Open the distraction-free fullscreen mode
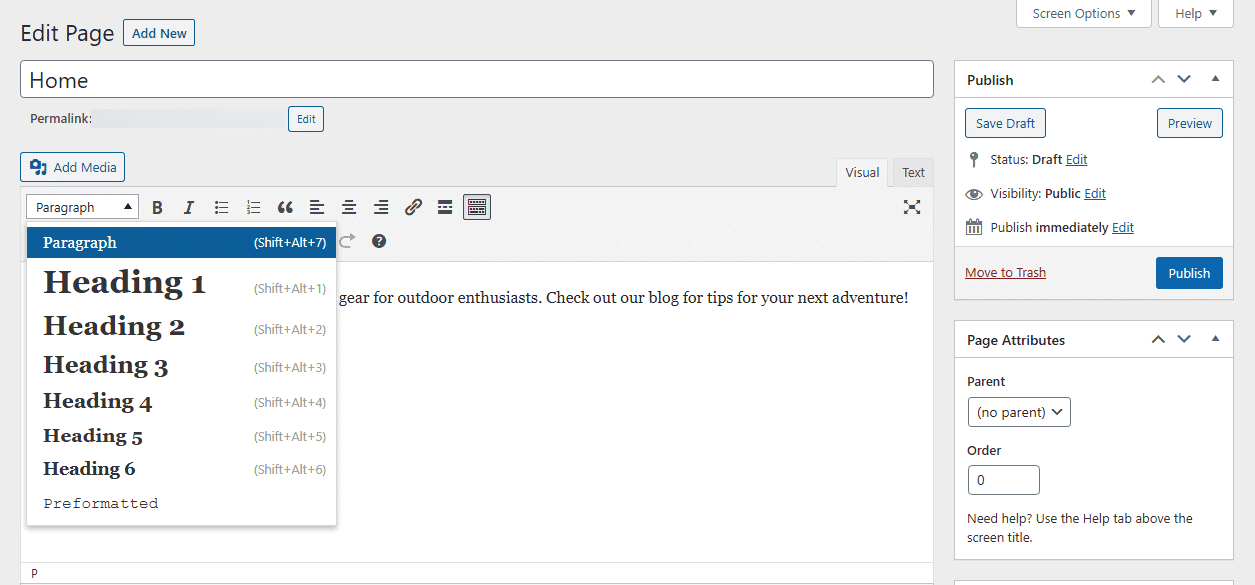The width and height of the screenshot is (1255, 585). 911,207
